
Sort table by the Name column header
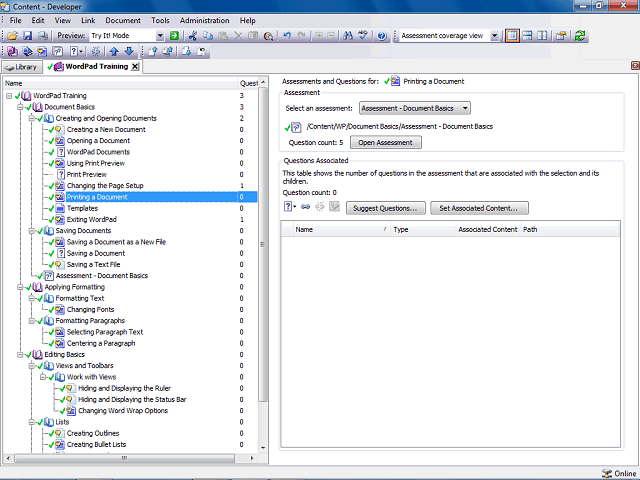(x=341, y=230)
